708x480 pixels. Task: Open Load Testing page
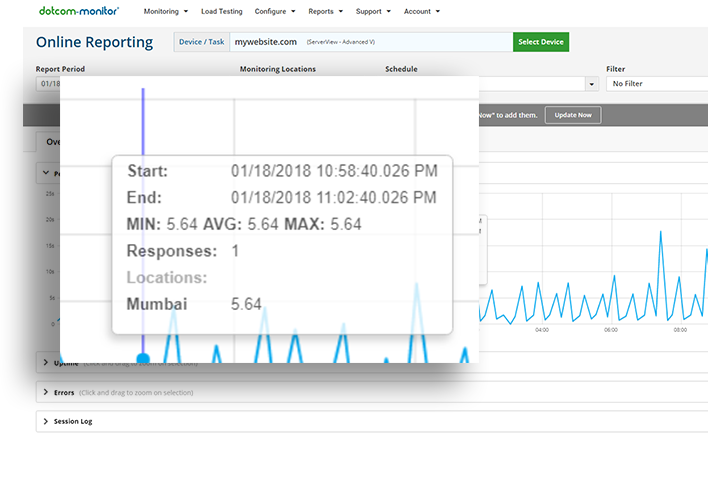[222, 12]
